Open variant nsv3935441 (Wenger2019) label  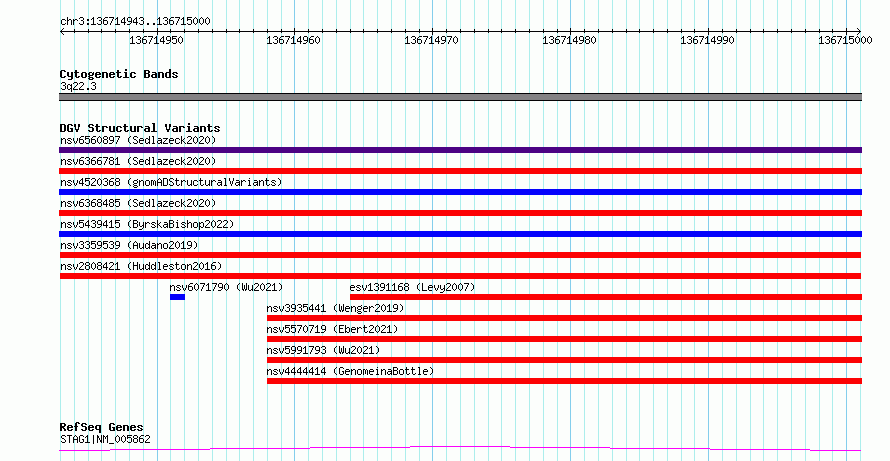tap(335, 308)
